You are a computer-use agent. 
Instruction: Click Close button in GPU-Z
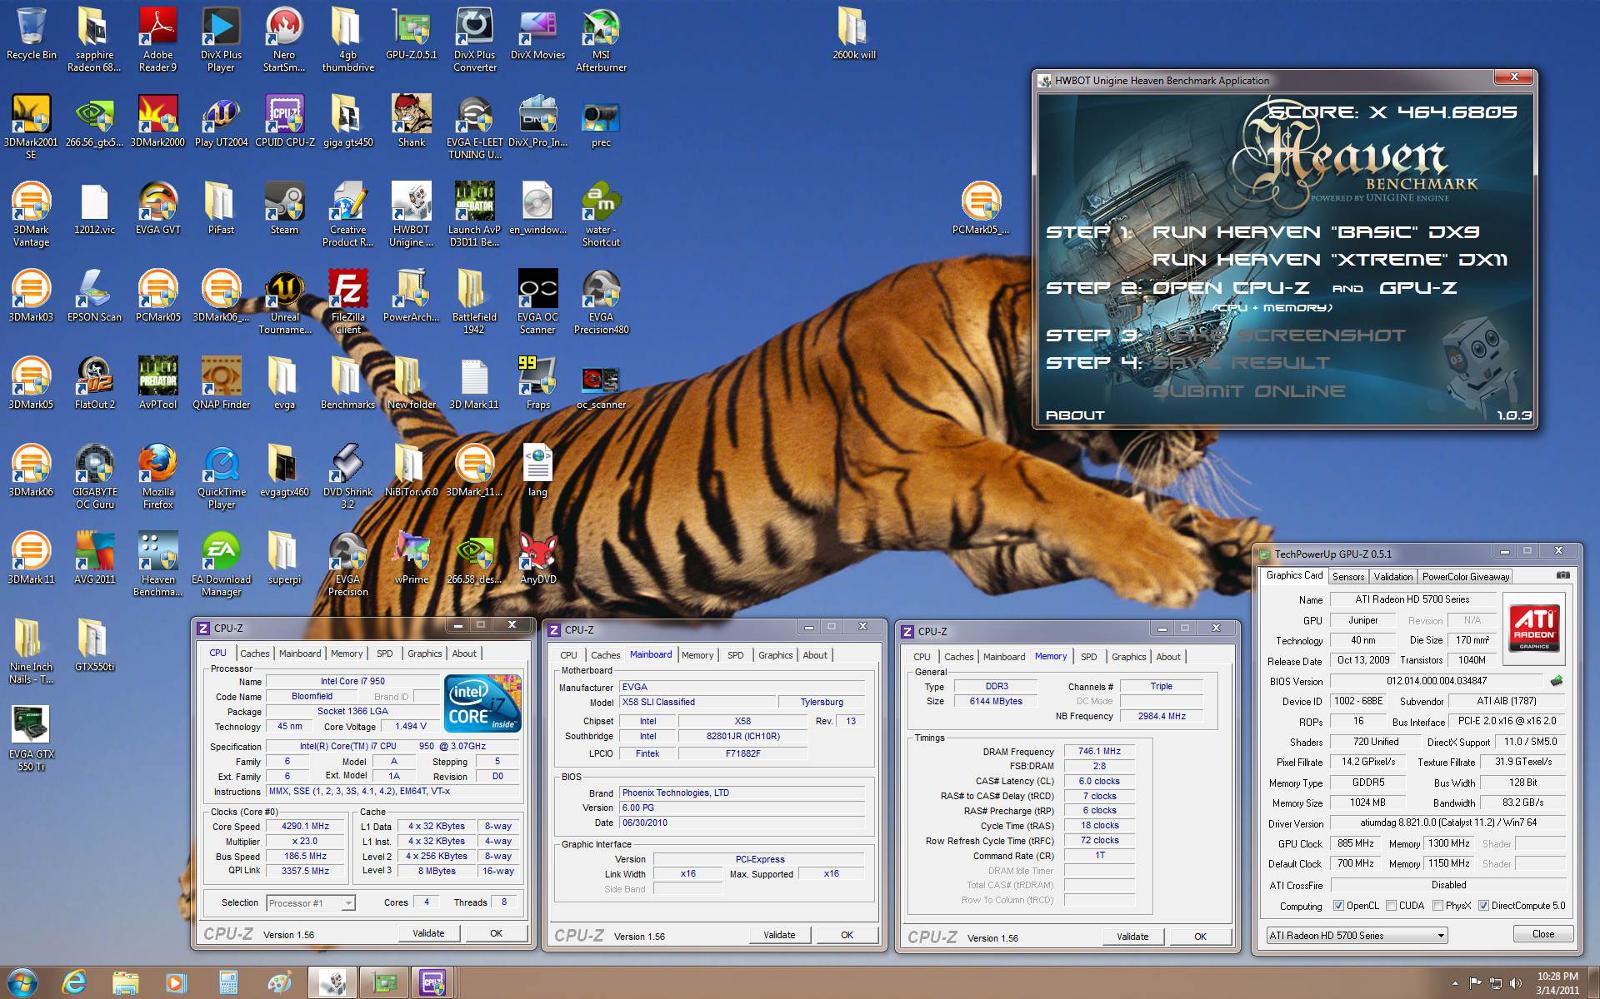point(1543,934)
